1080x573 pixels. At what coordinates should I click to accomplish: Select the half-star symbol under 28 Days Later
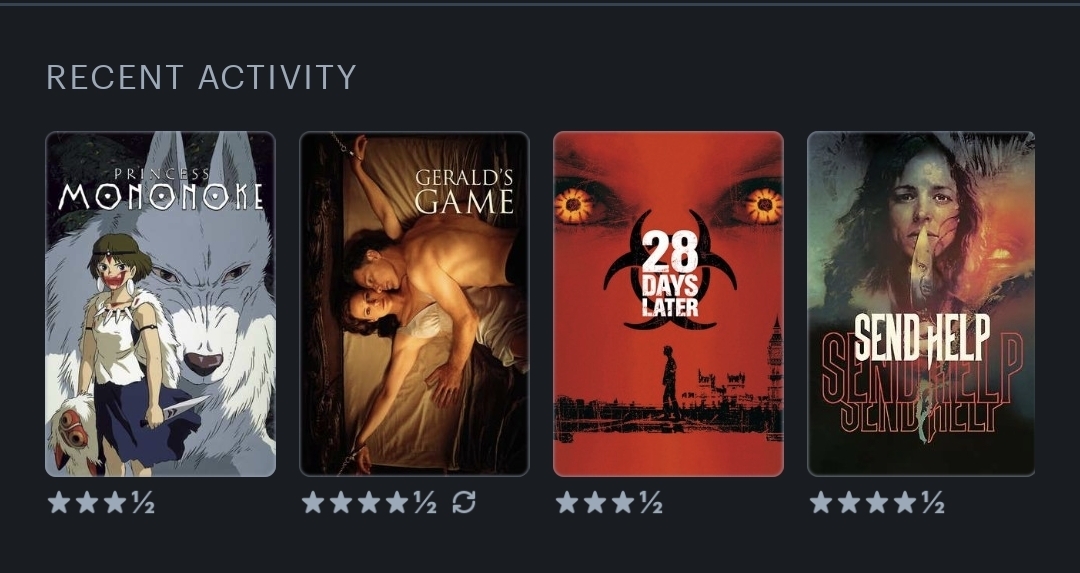[651, 503]
